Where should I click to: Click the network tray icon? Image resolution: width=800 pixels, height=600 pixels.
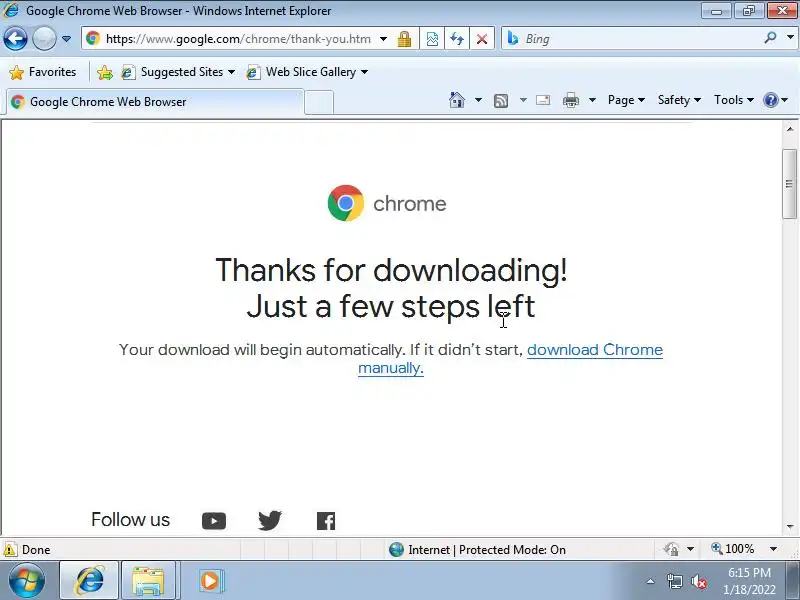tap(674, 581)
